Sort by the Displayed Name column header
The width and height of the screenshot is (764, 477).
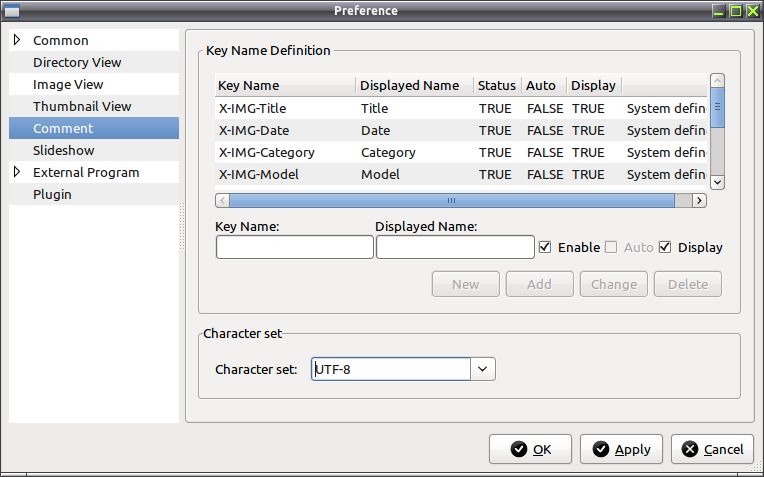[415, 85]
